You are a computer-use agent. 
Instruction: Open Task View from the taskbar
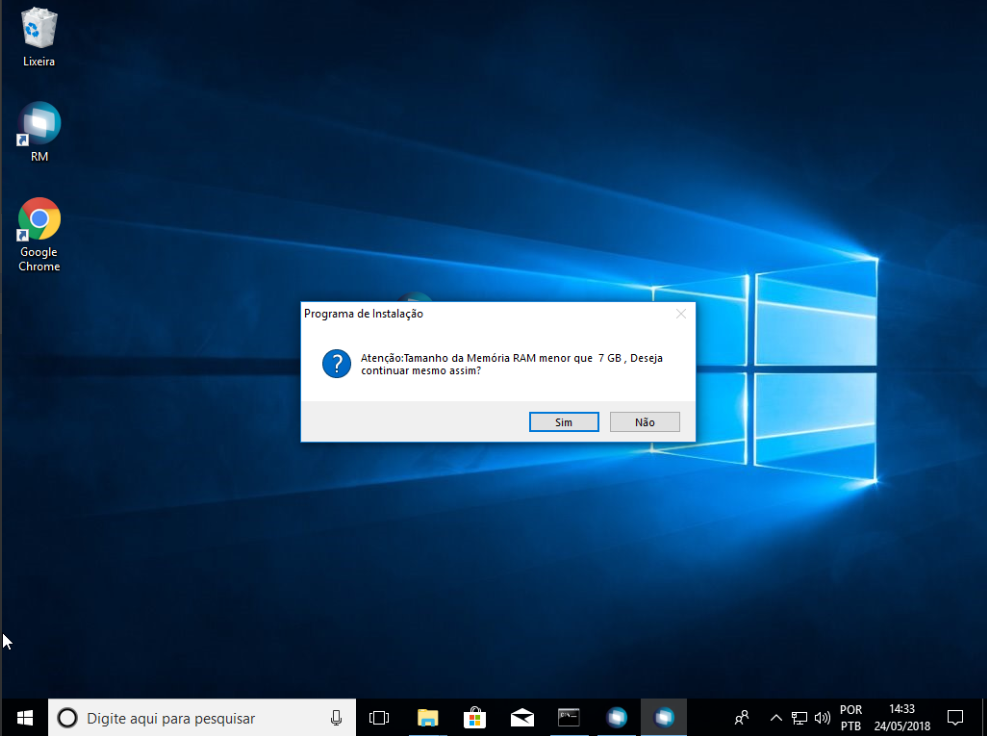click(x=379, y=718)
